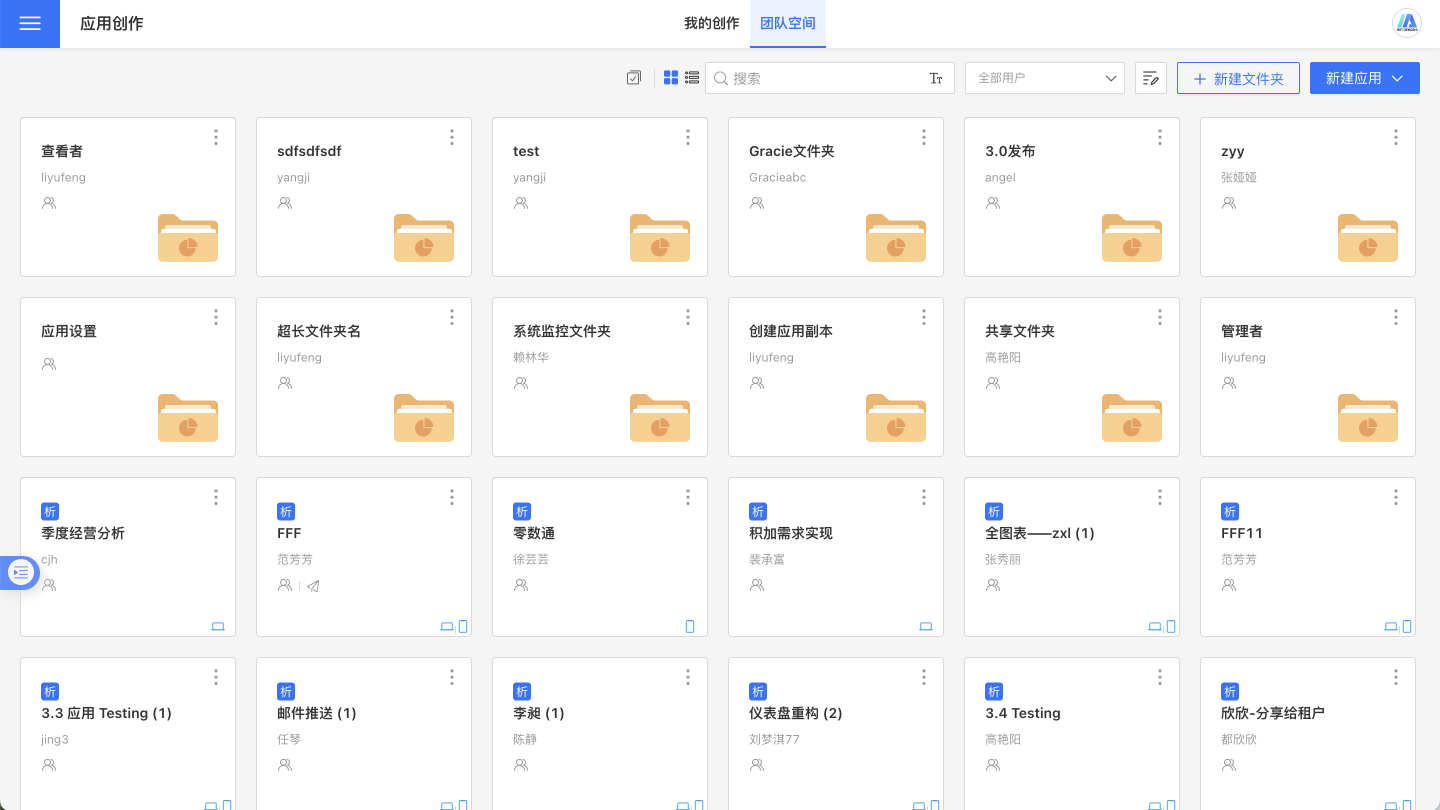Open the 全部用户 user filter dropdown

(1045, 78)
